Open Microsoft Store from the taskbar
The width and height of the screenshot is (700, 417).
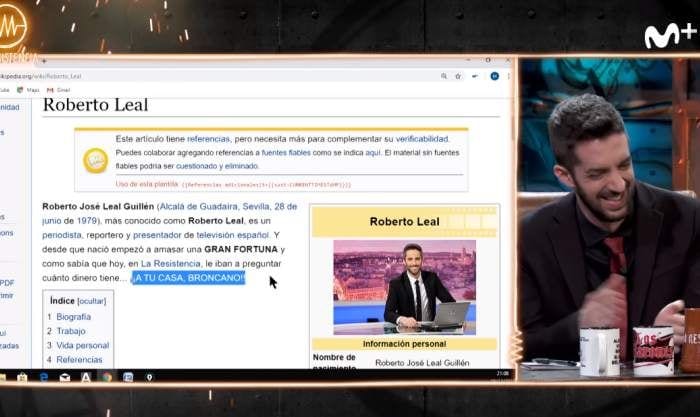22,377
